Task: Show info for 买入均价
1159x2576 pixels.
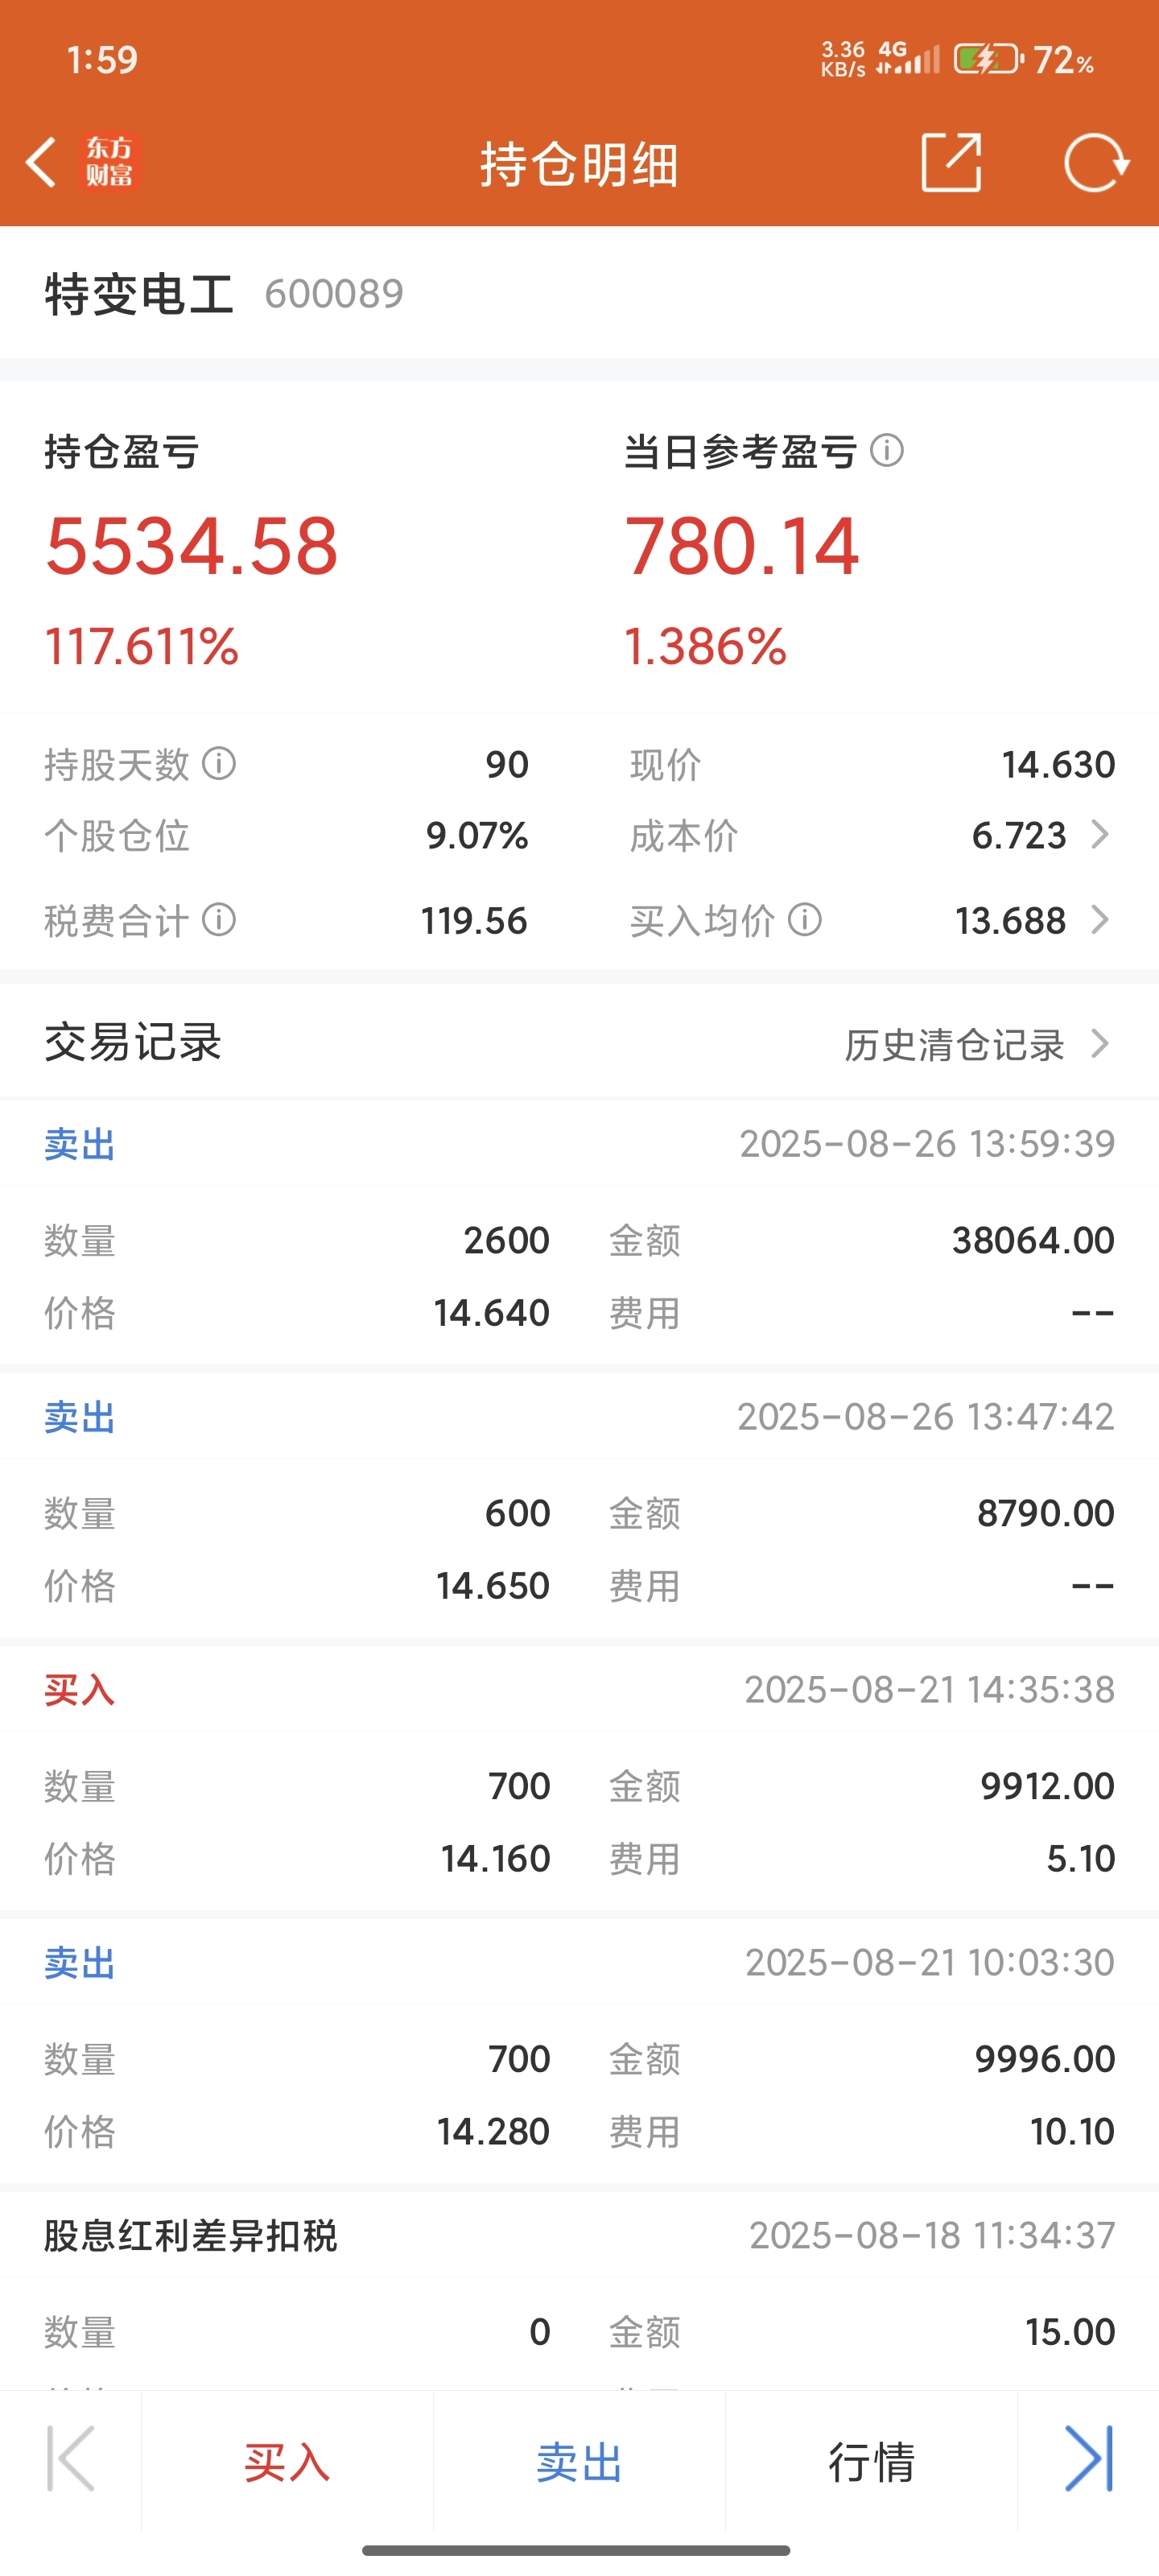Action: (x=805, y=920)
